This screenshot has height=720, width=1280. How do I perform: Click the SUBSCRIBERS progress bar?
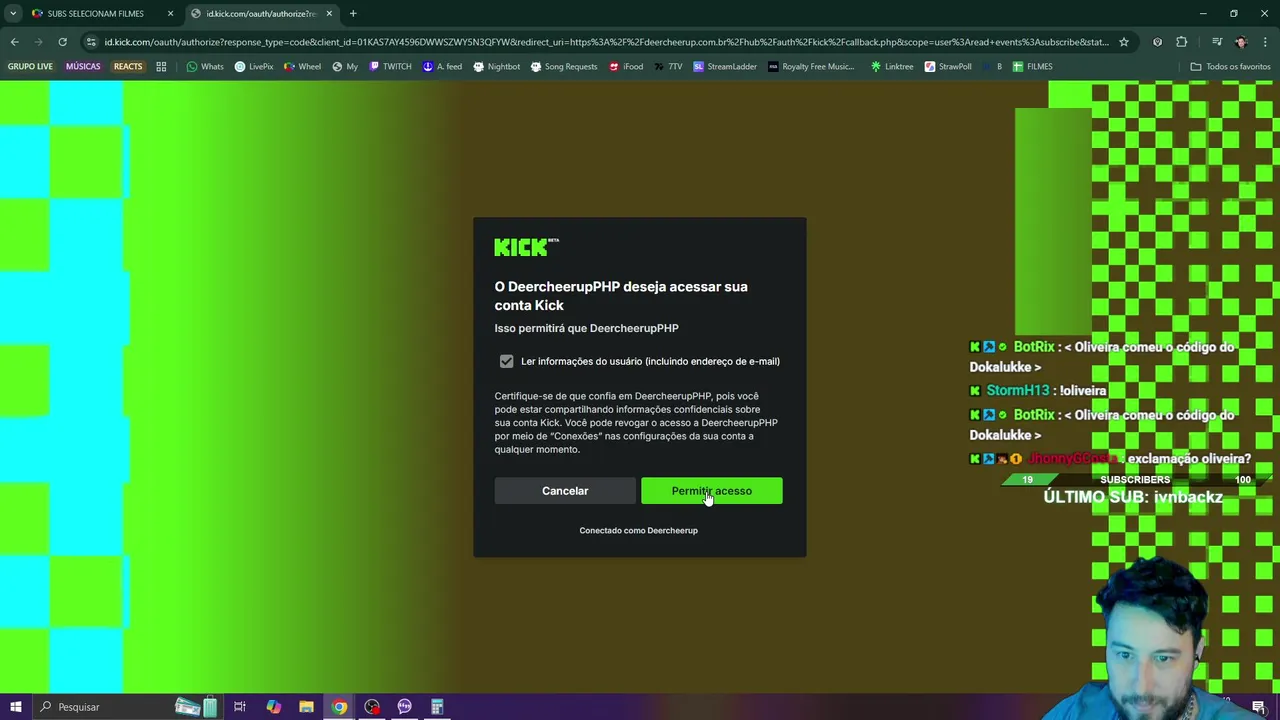pos(1134,480)
